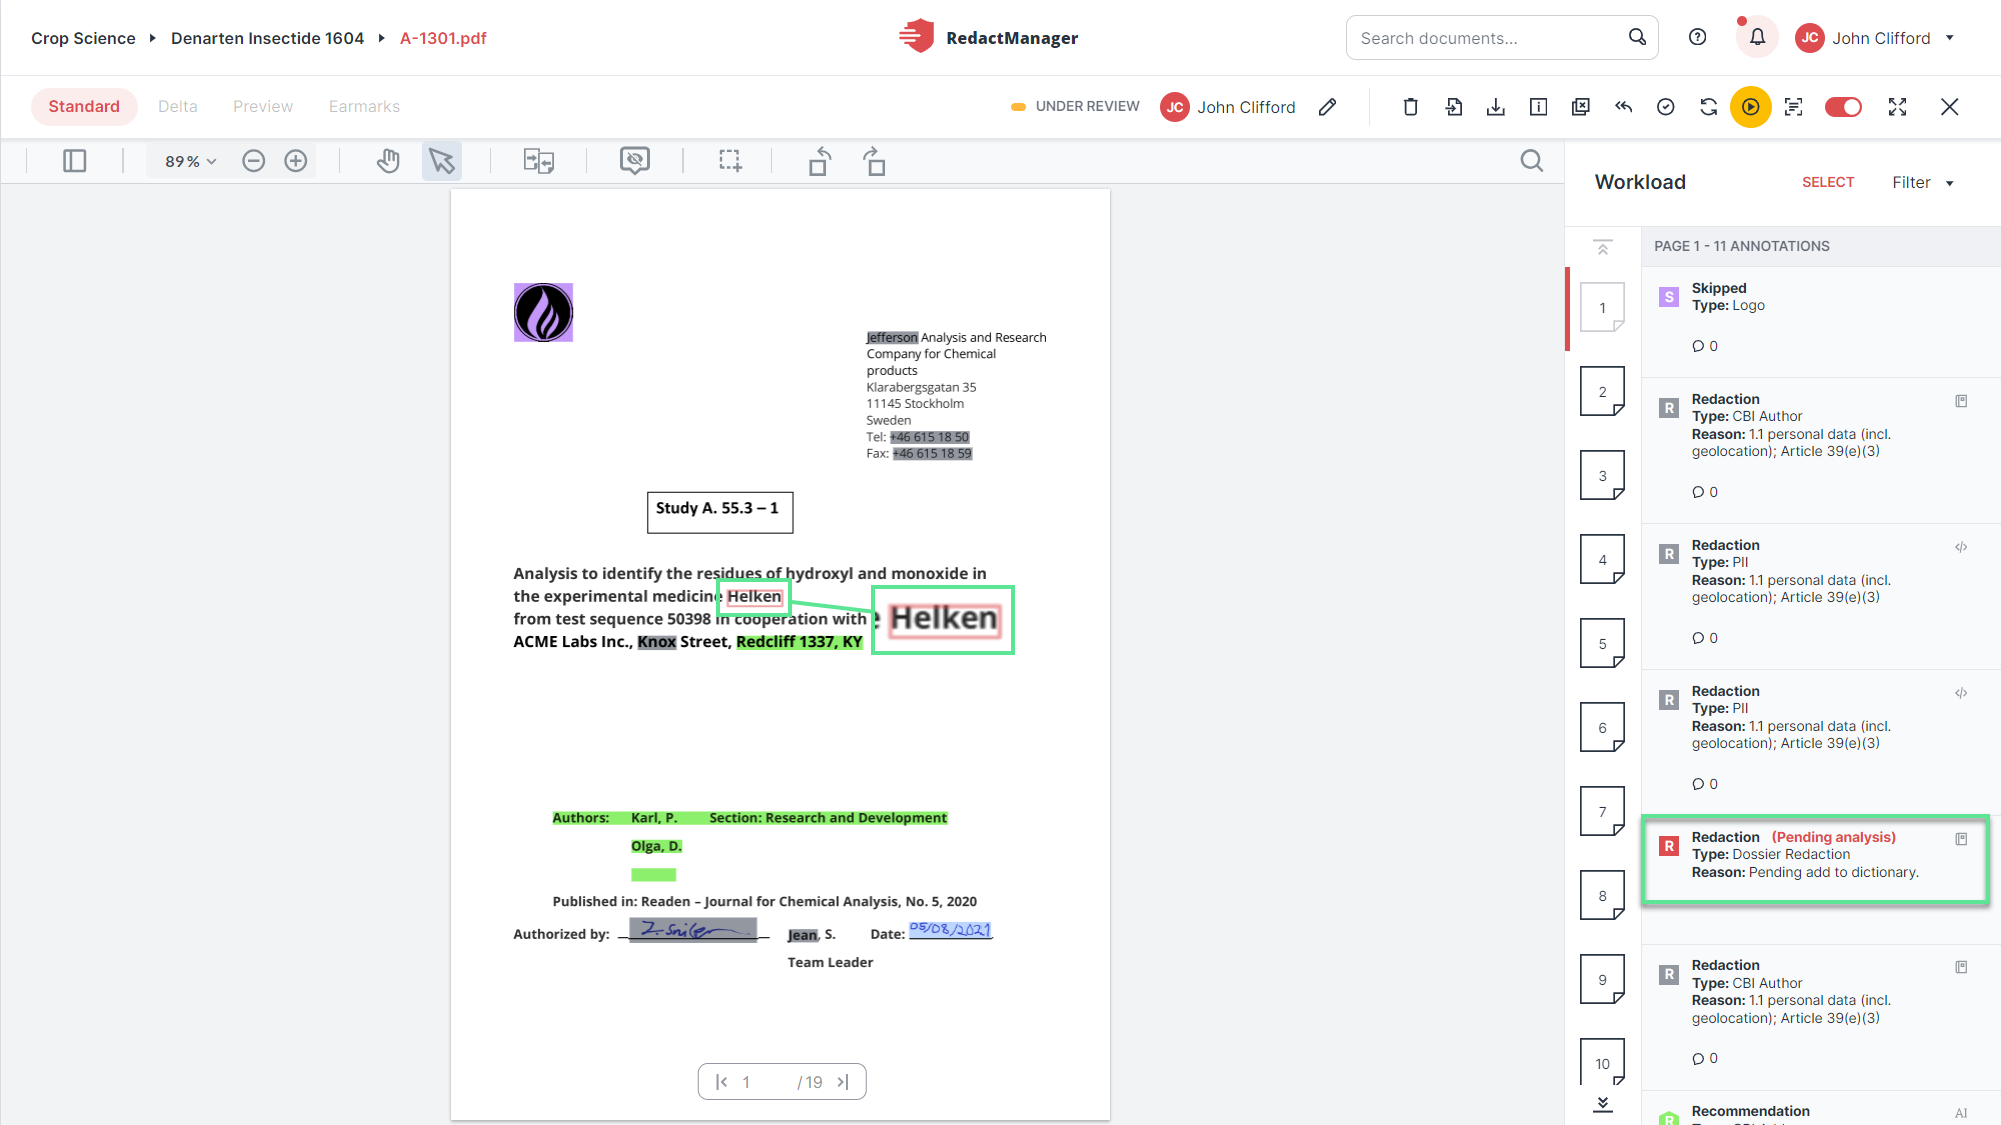The image size is (2001, 1125).
Task: Click the trash delete document icon
Action: coord(1411,107)
